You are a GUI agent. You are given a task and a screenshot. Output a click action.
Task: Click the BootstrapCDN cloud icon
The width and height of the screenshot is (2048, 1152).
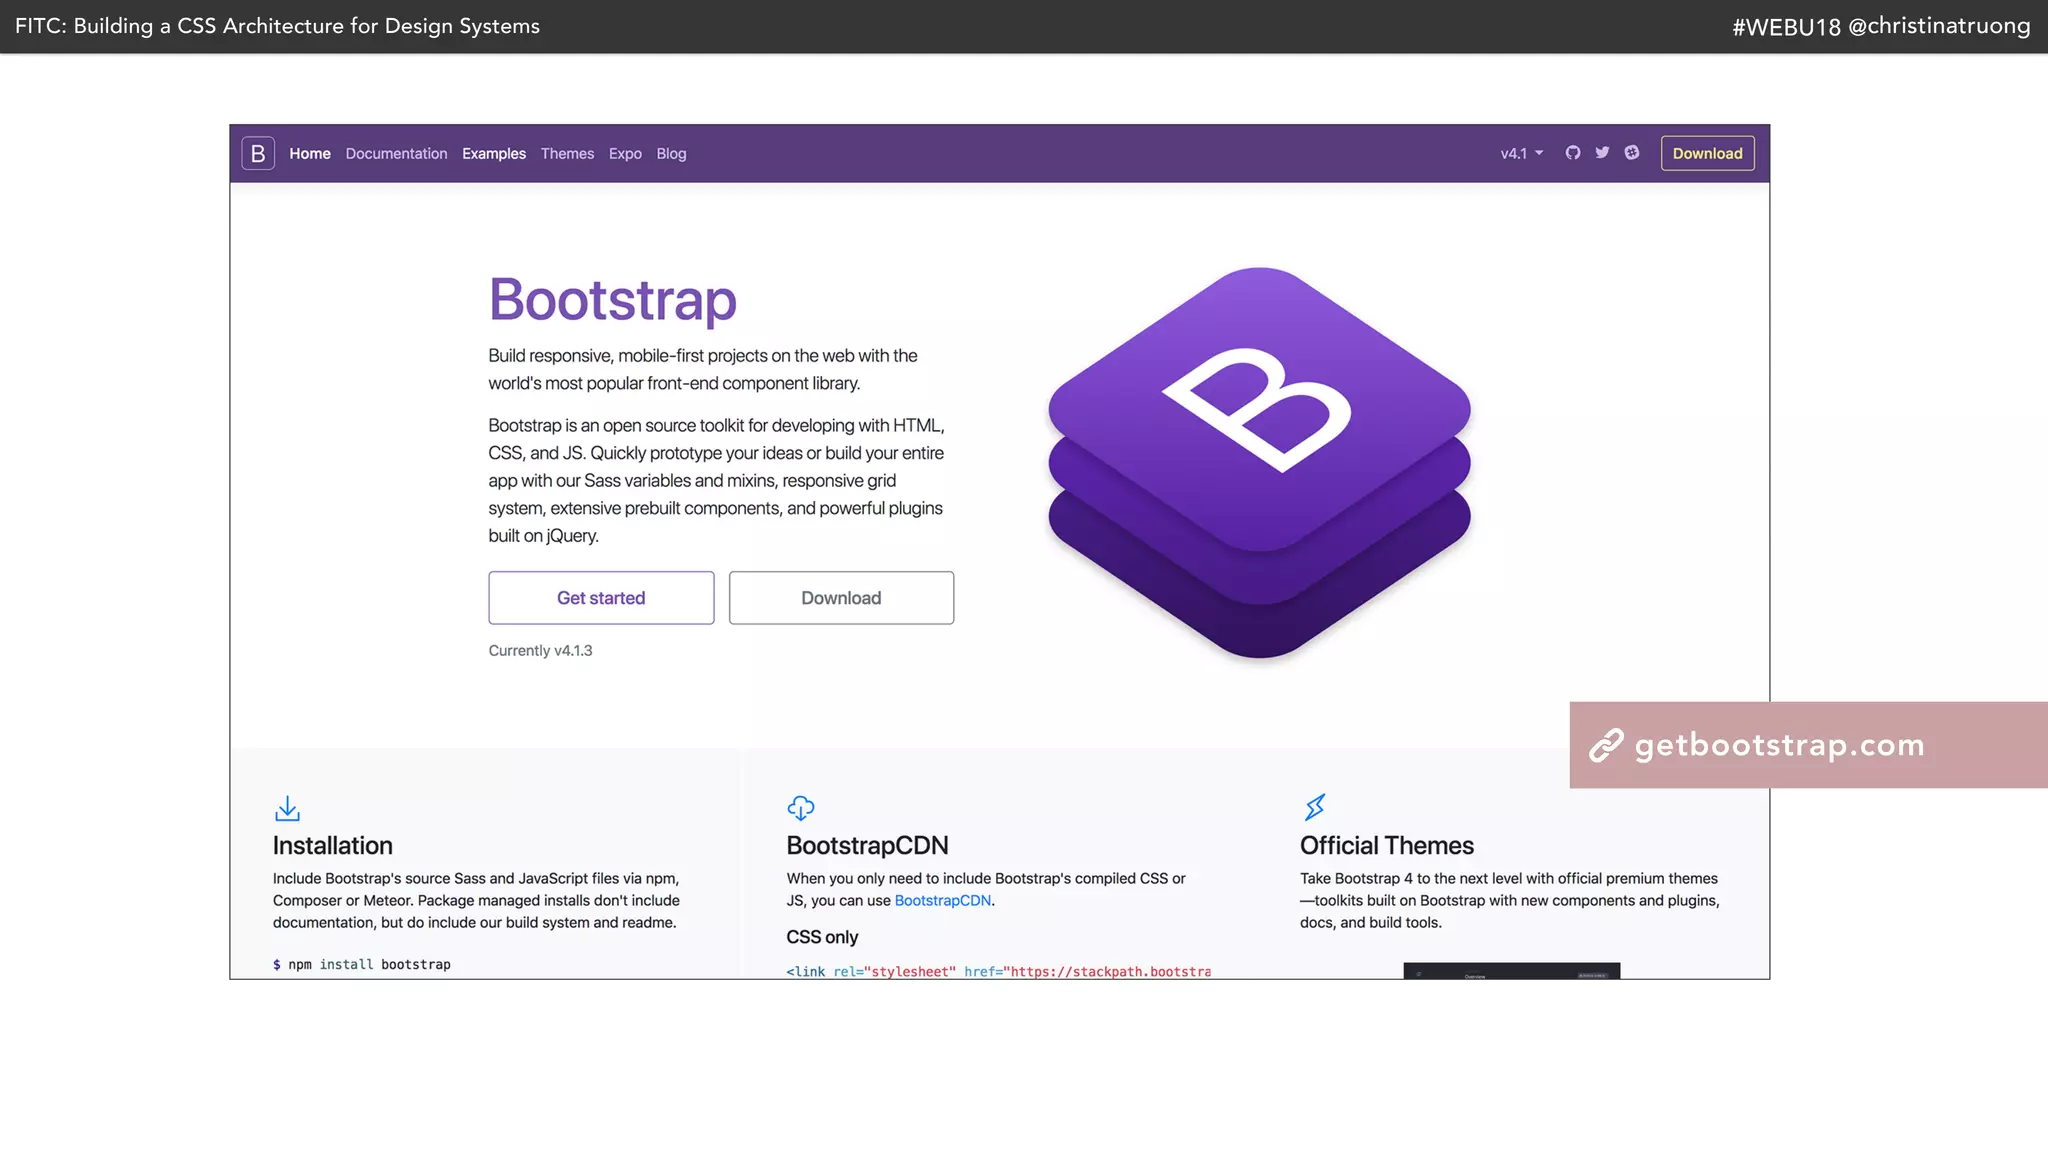coord(801,808)
